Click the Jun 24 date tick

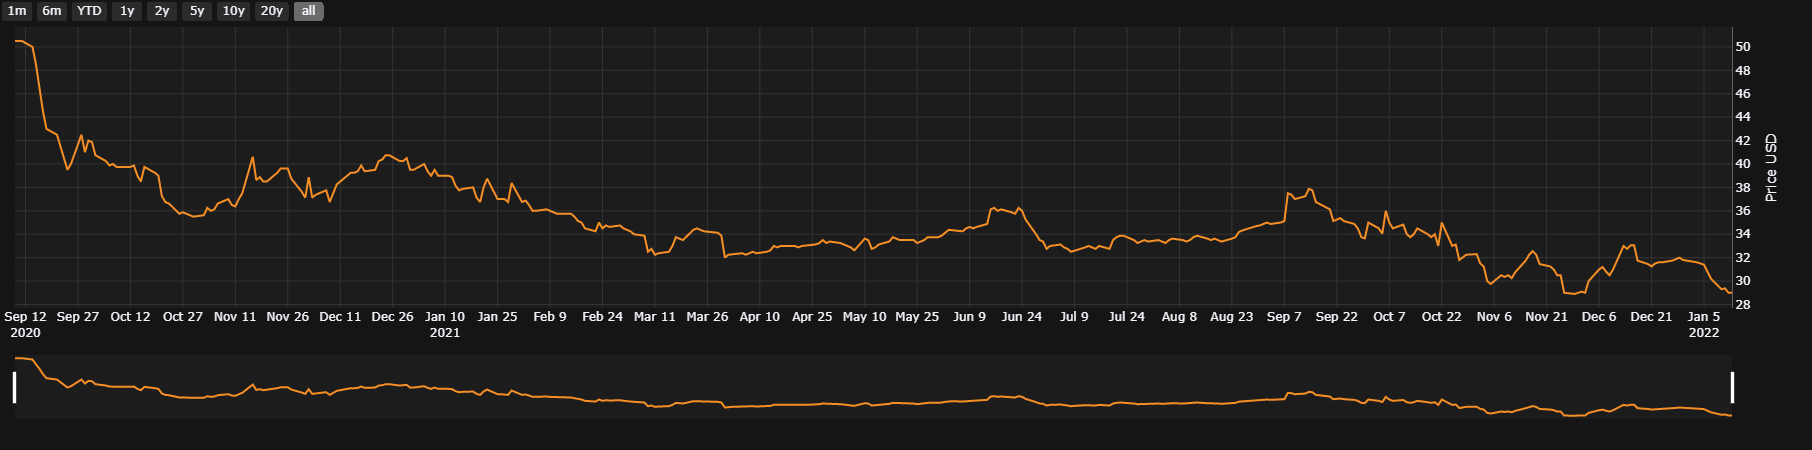coord(1022,316)
